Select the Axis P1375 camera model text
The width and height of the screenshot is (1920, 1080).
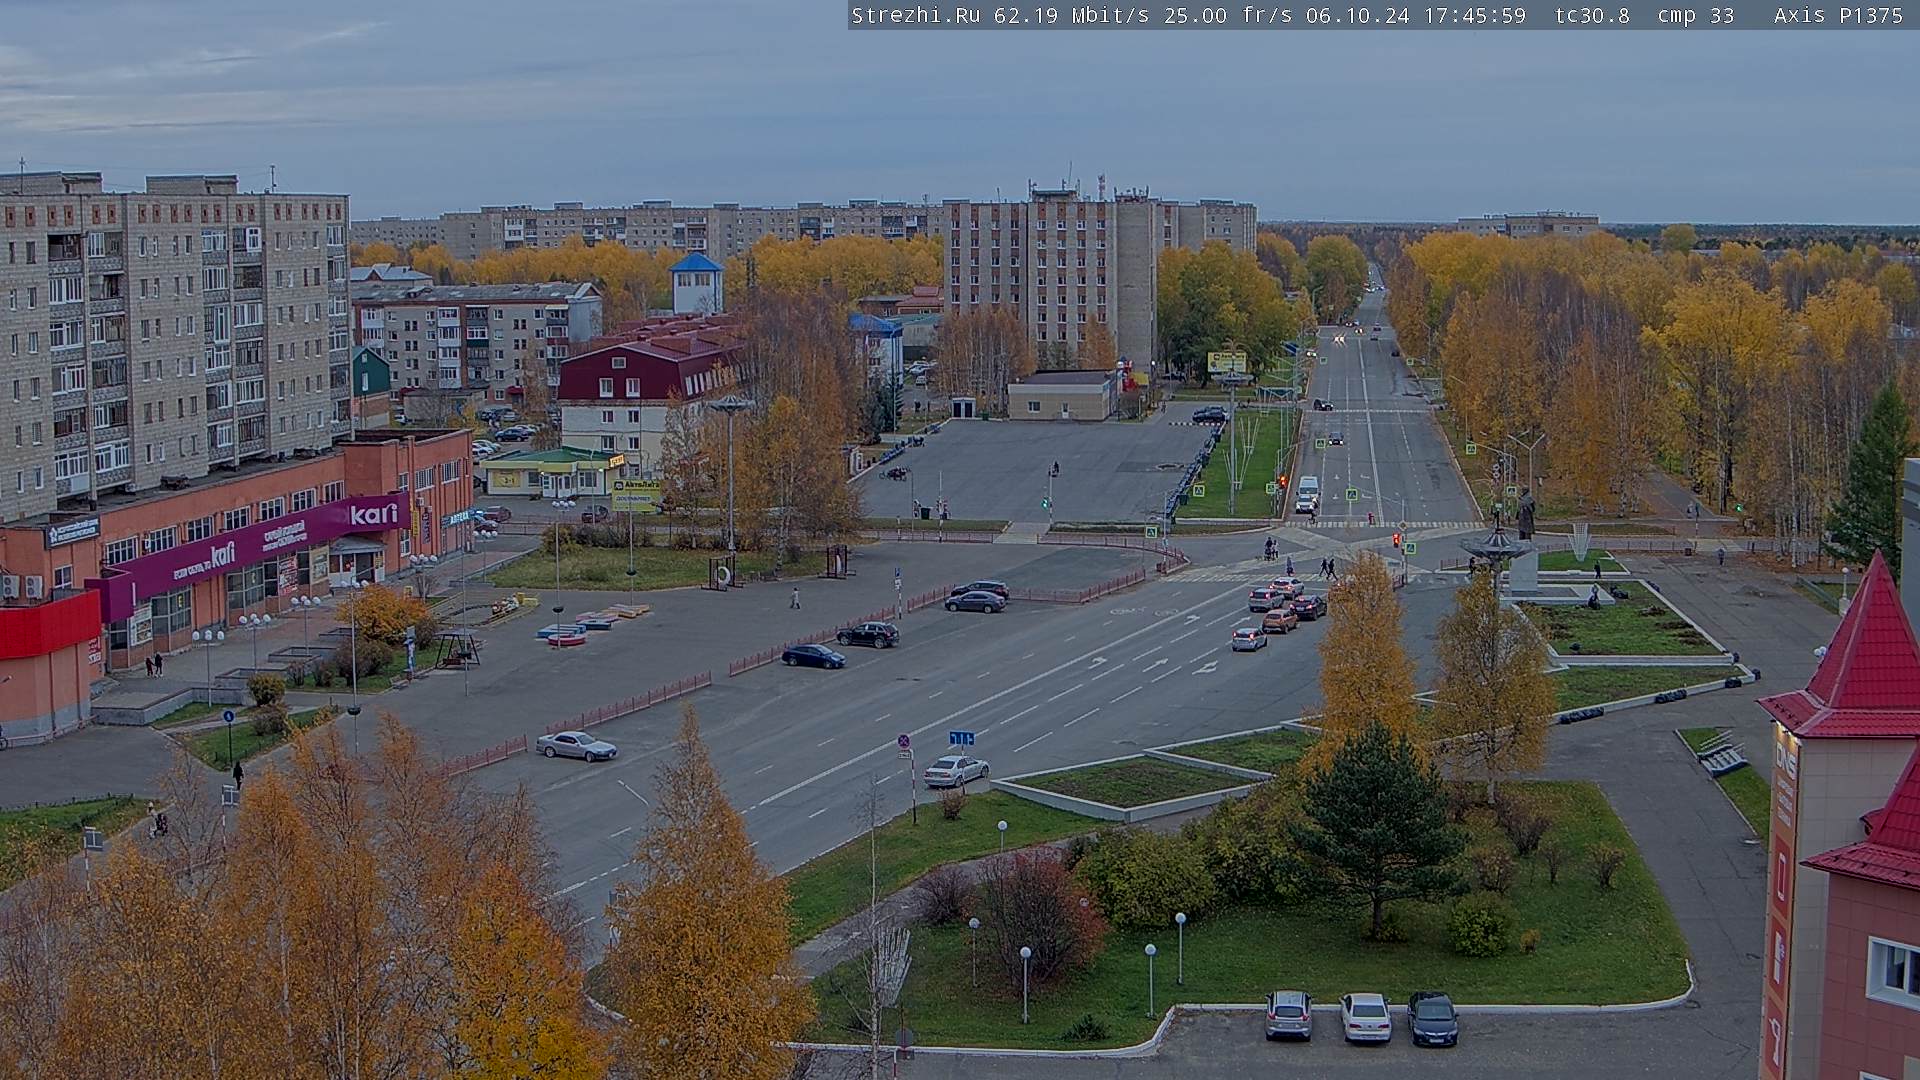(1839, 15)
